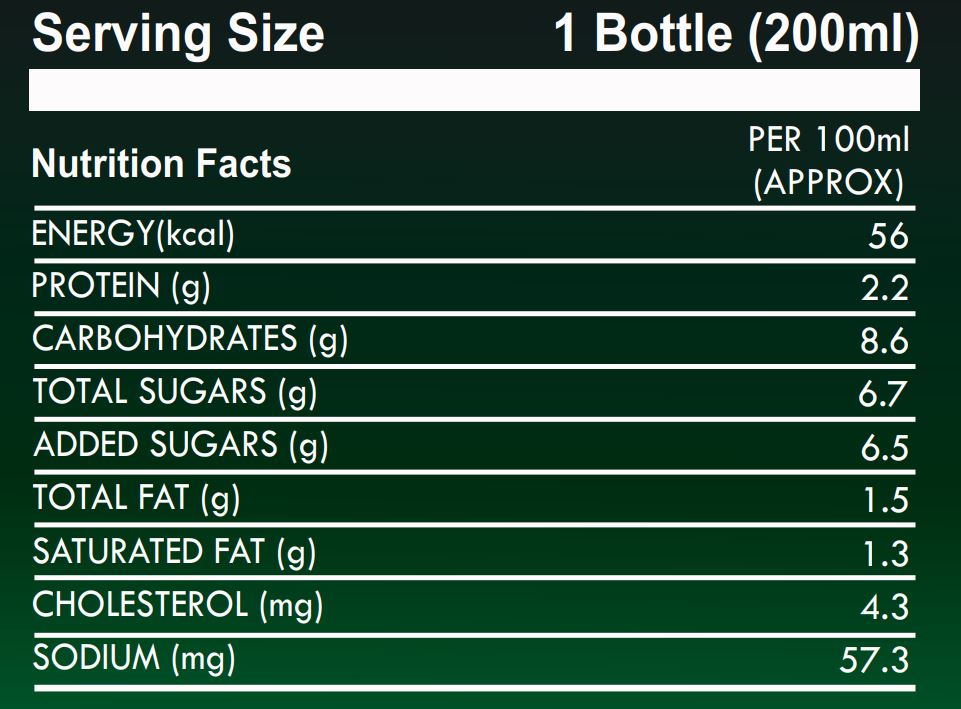The height and width of the screenshot is (709, 961).
Task: Select the ENERGY(kcal) row label
Action: (133, 234)
